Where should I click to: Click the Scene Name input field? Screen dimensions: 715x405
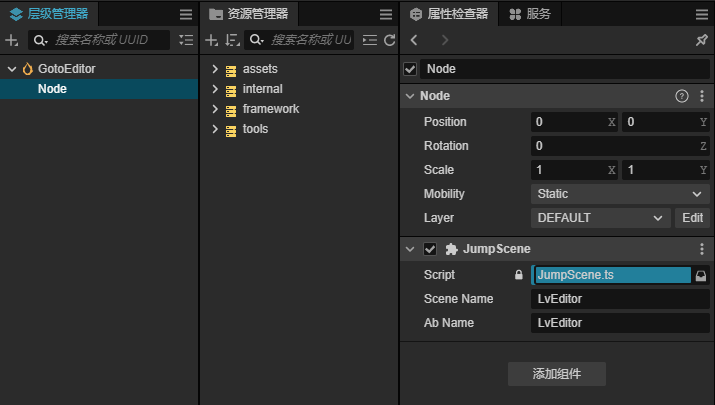pyautogui.click(x=620, y=299)
